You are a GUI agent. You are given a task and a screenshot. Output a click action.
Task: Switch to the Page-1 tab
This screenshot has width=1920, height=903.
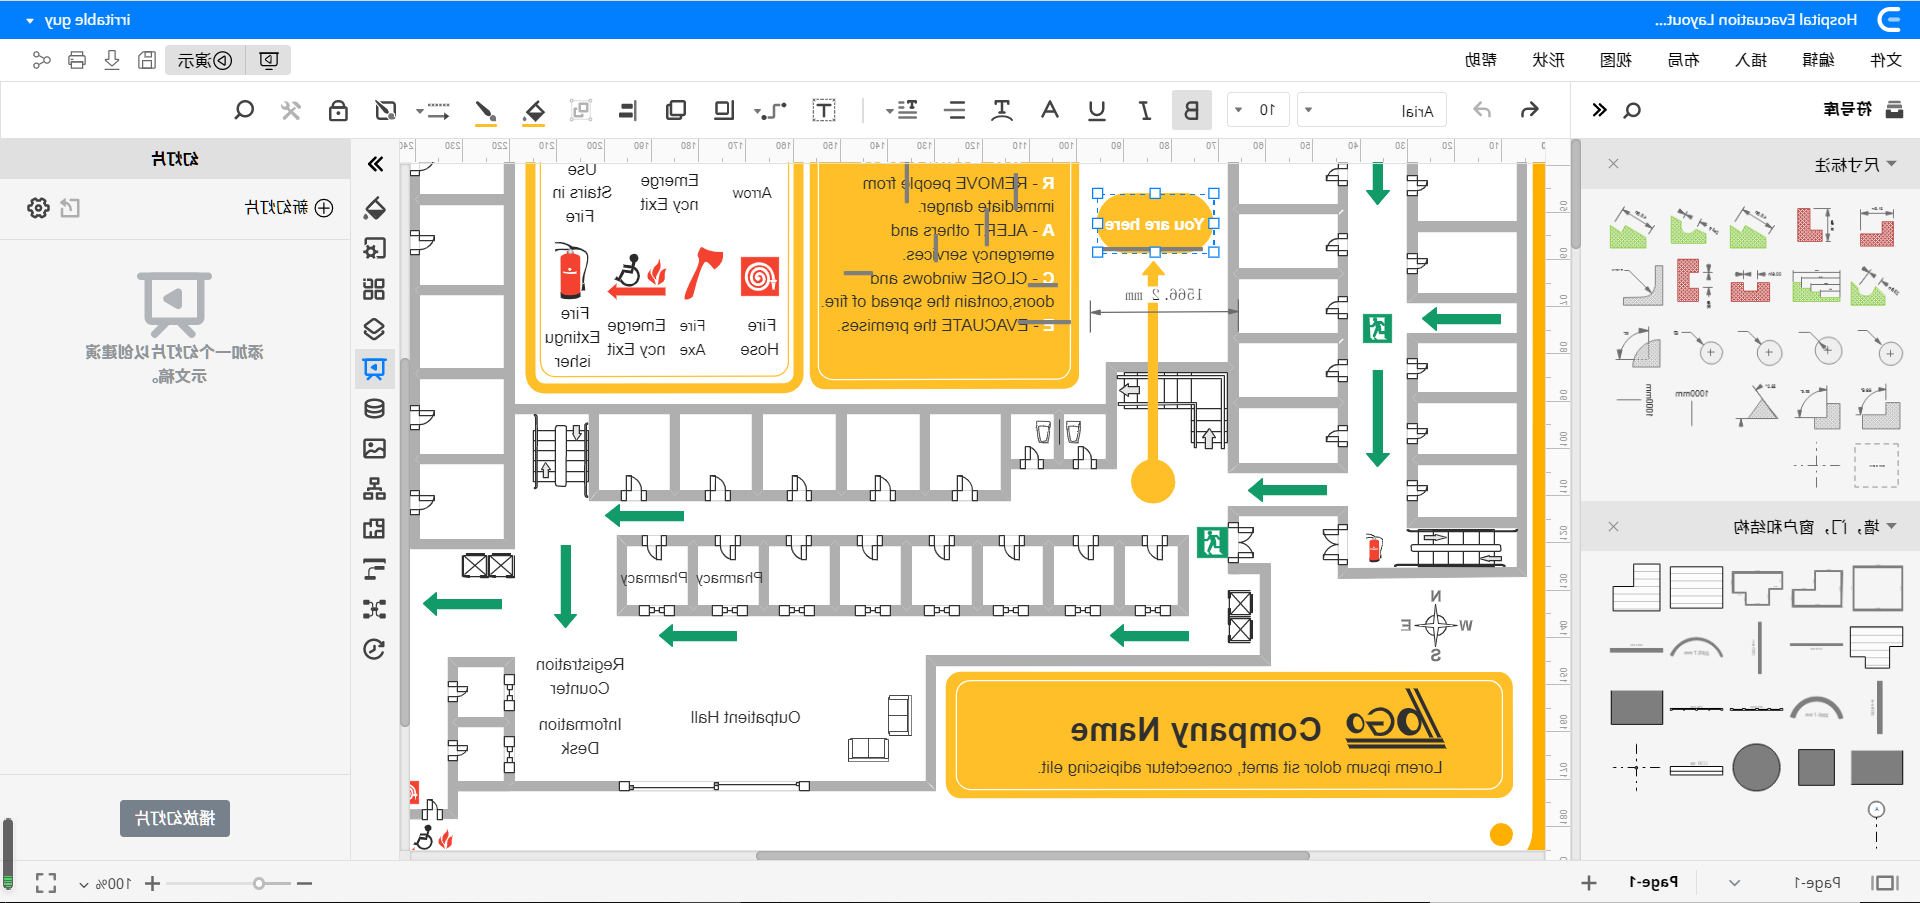click(1653, 882)
